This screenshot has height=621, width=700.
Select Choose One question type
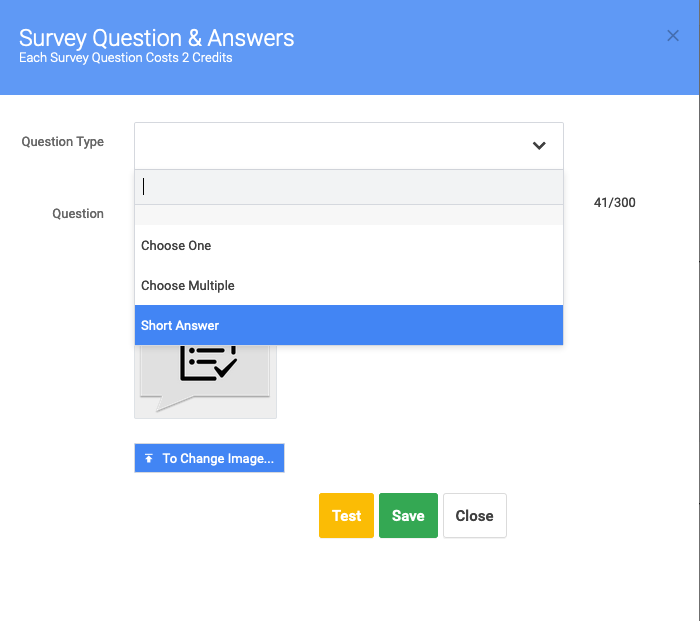coord(349,246)
